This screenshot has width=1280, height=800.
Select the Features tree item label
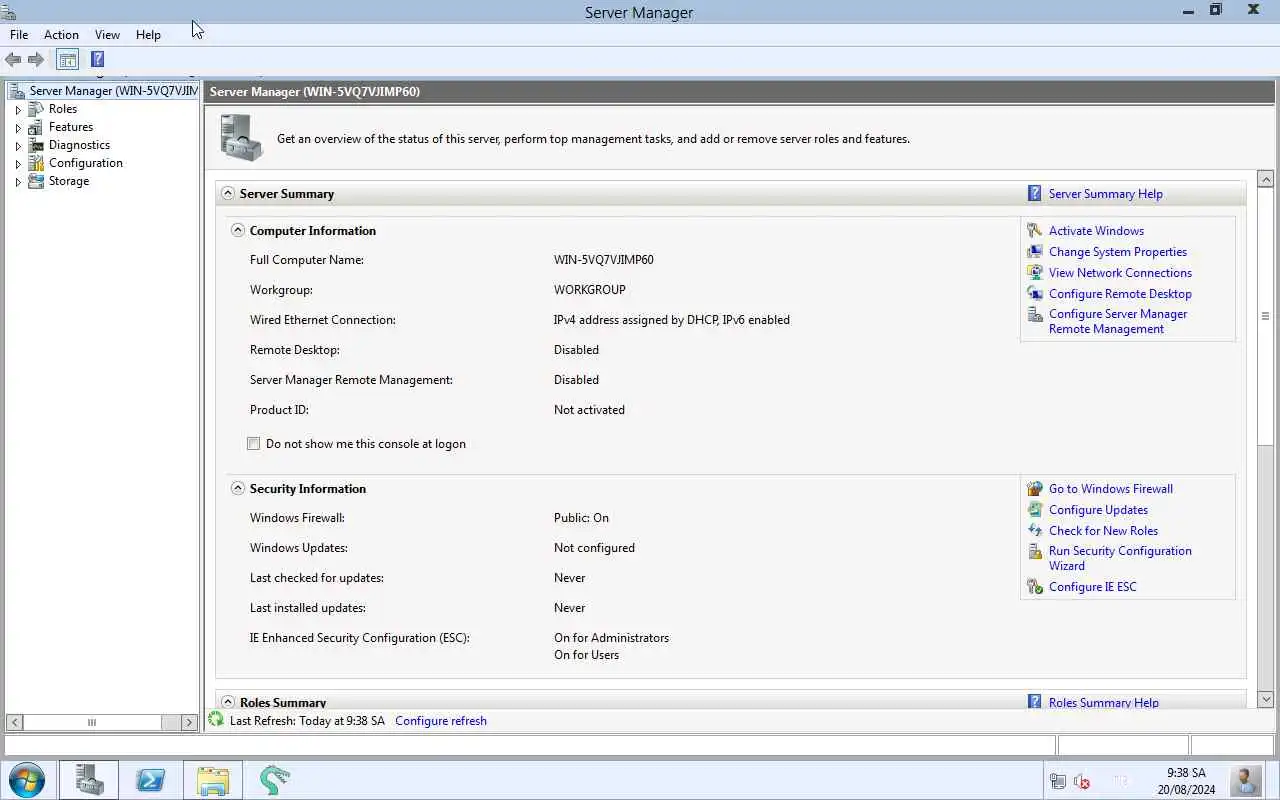[71, 127]
